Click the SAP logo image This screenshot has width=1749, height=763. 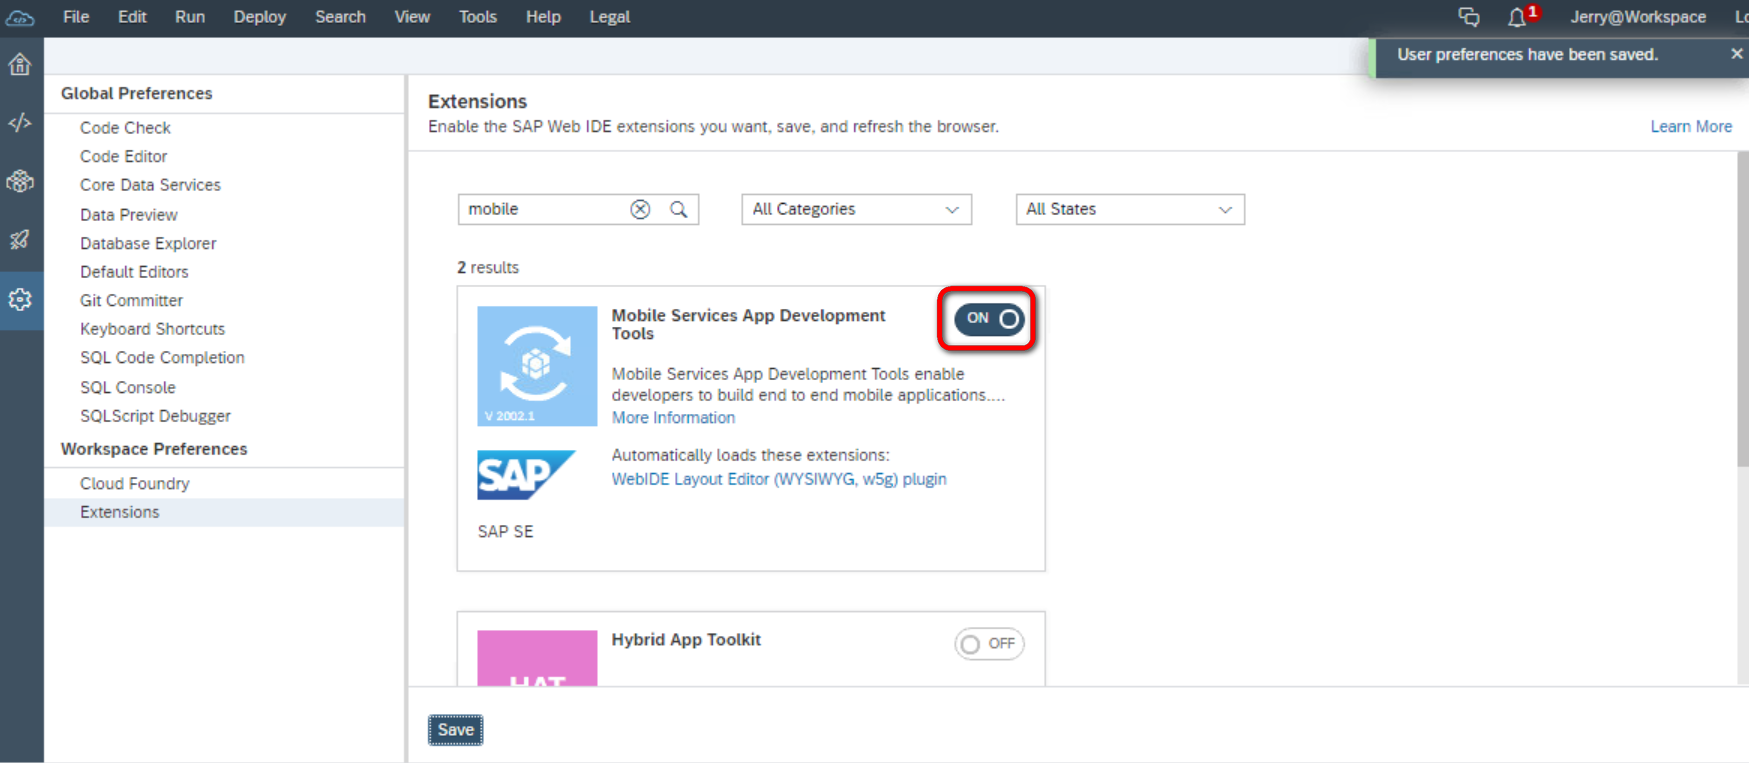pyautogui.click(x=526, y=475)
